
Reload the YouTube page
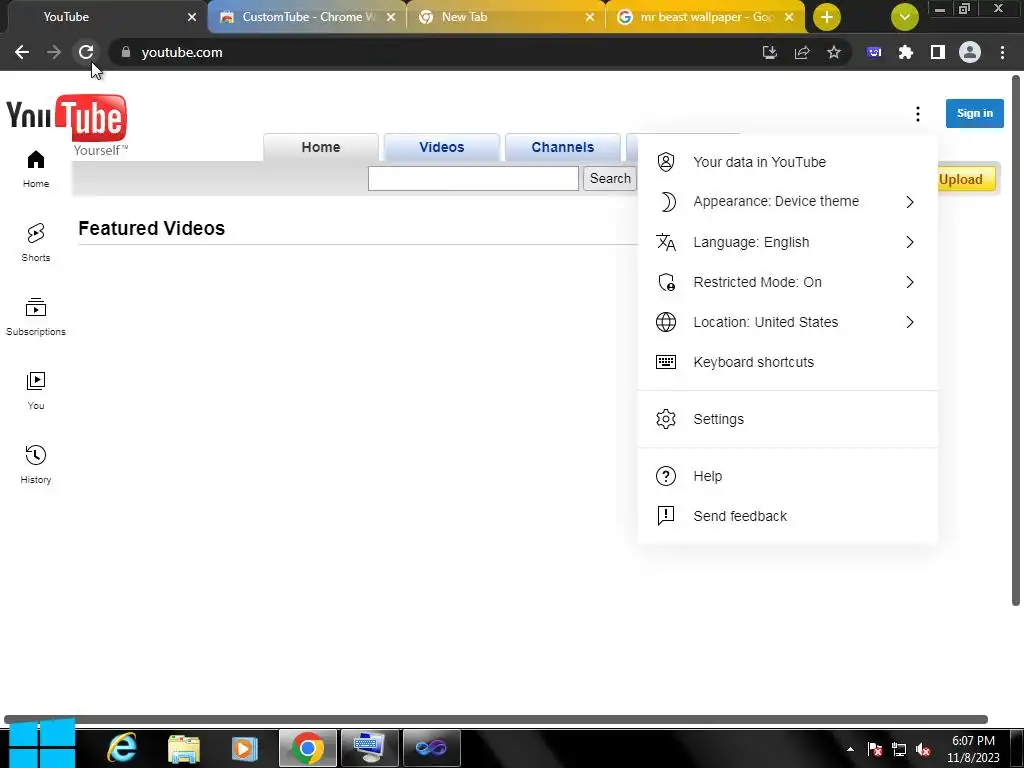coord(86,52)
